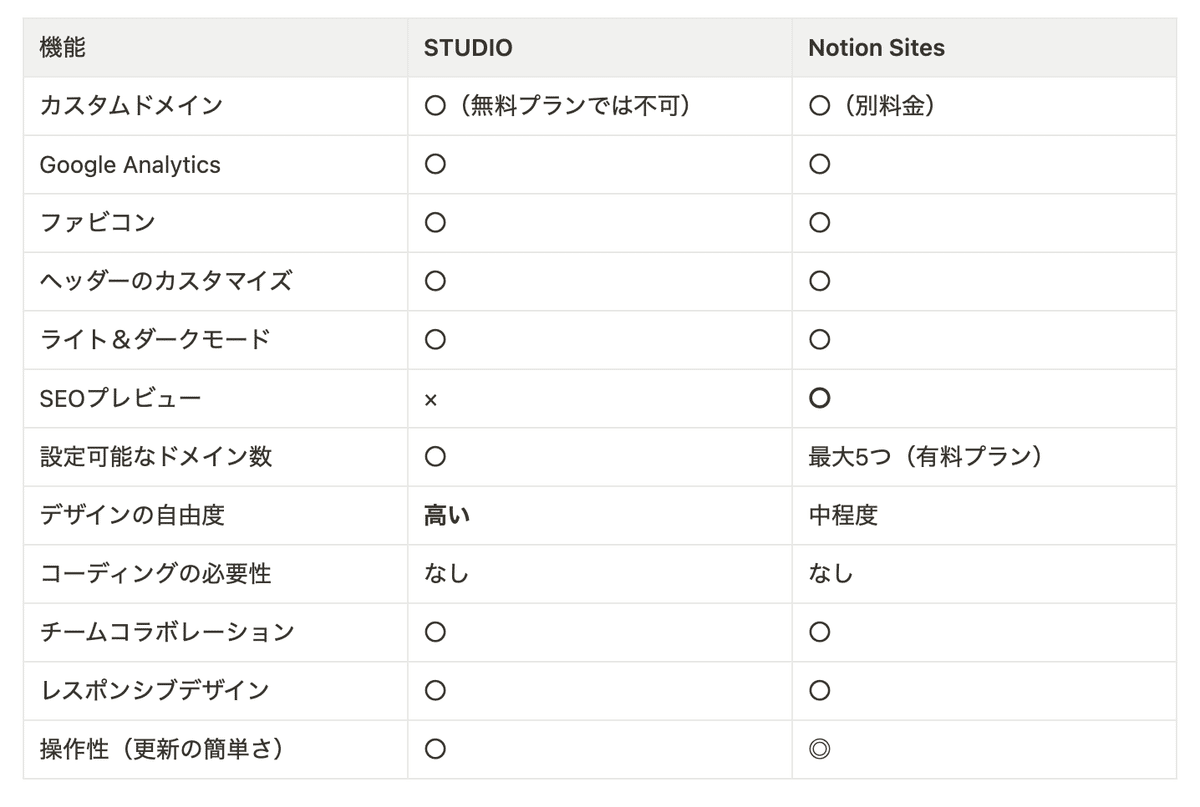This screenshot has height=807, width=1200.
Task: Click the × mark in the SEOプレビュー row
Action: coord(431,400)
